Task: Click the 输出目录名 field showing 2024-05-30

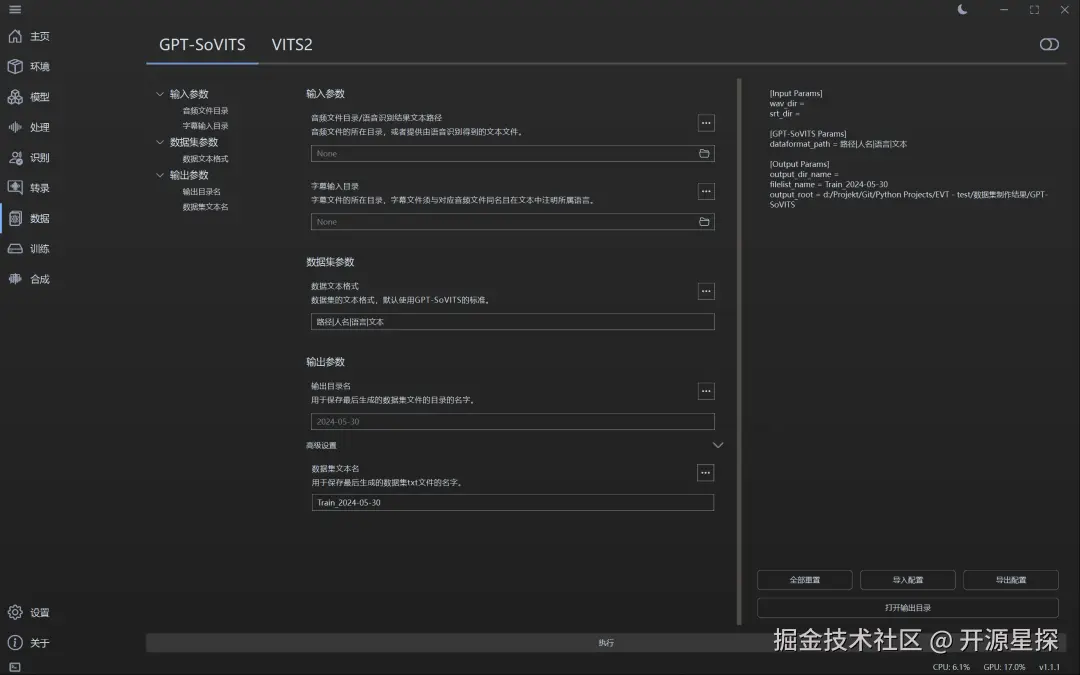Action: 513,421
